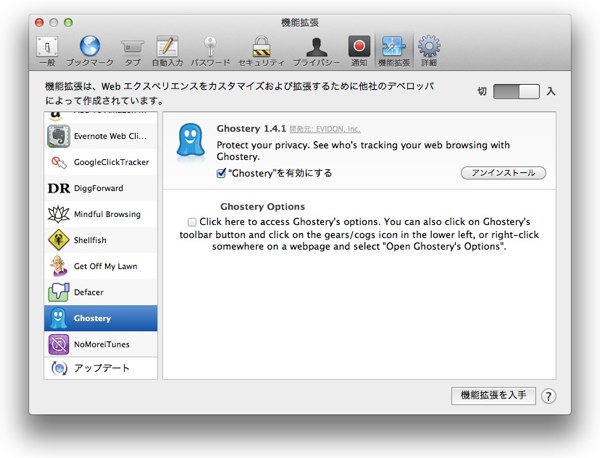
Task: Open the 一般 (General) preferences pane
Action: [47, 51]
